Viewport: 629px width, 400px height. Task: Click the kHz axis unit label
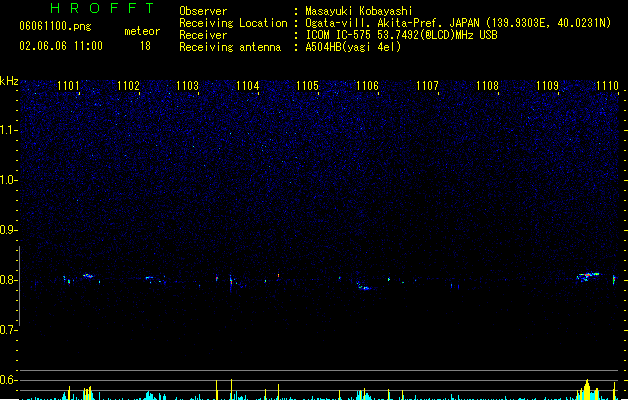[x=9, y=81]
